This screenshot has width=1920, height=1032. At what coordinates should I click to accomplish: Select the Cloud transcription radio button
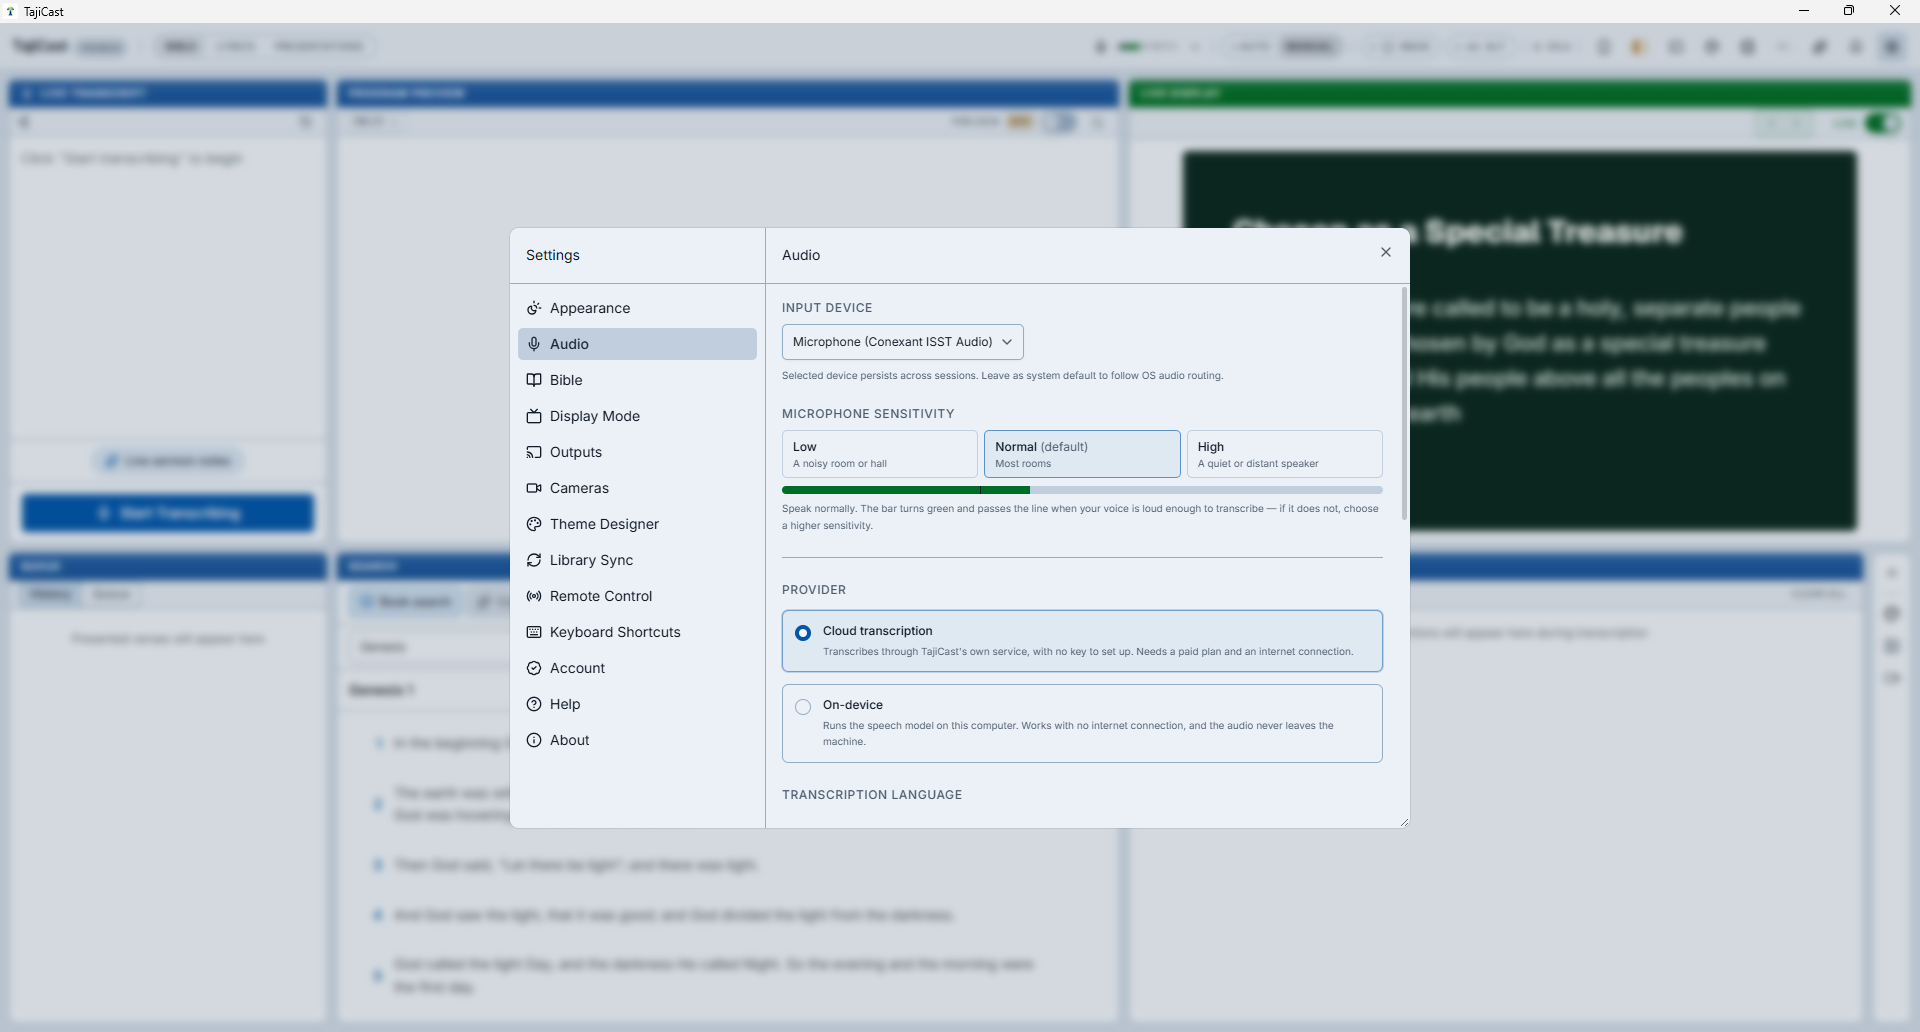[x=803, y=633]
